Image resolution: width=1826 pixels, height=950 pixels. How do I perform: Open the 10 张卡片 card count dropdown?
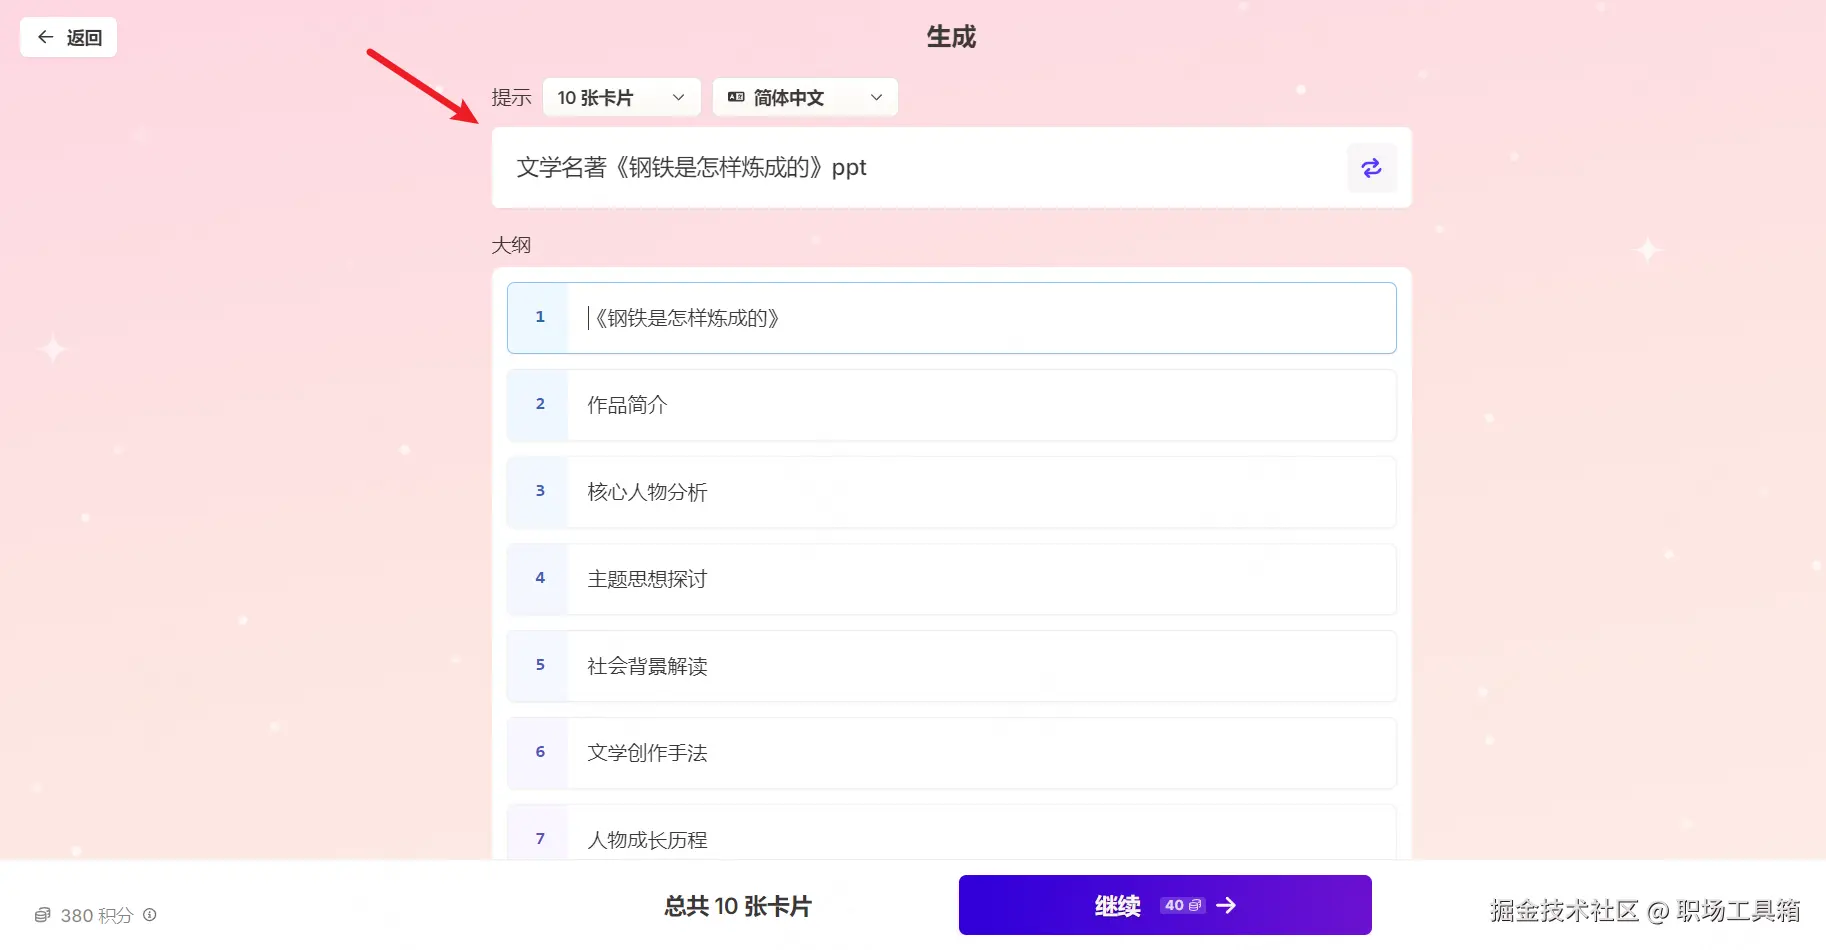click(621, 97)
